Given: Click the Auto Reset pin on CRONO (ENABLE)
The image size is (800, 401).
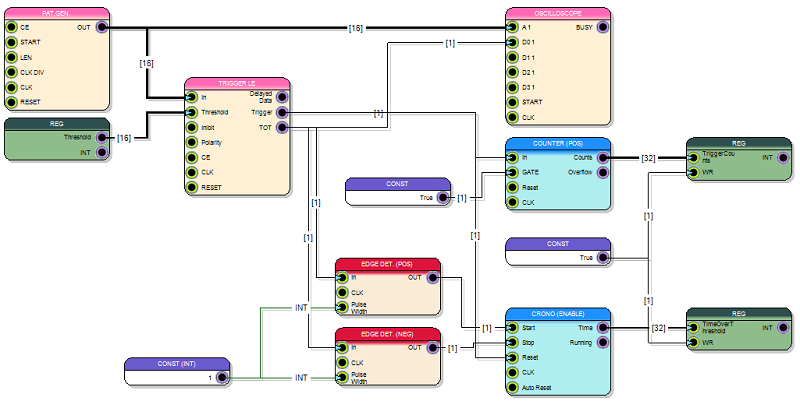Looking at the screenshot, I should coord(513,388).
